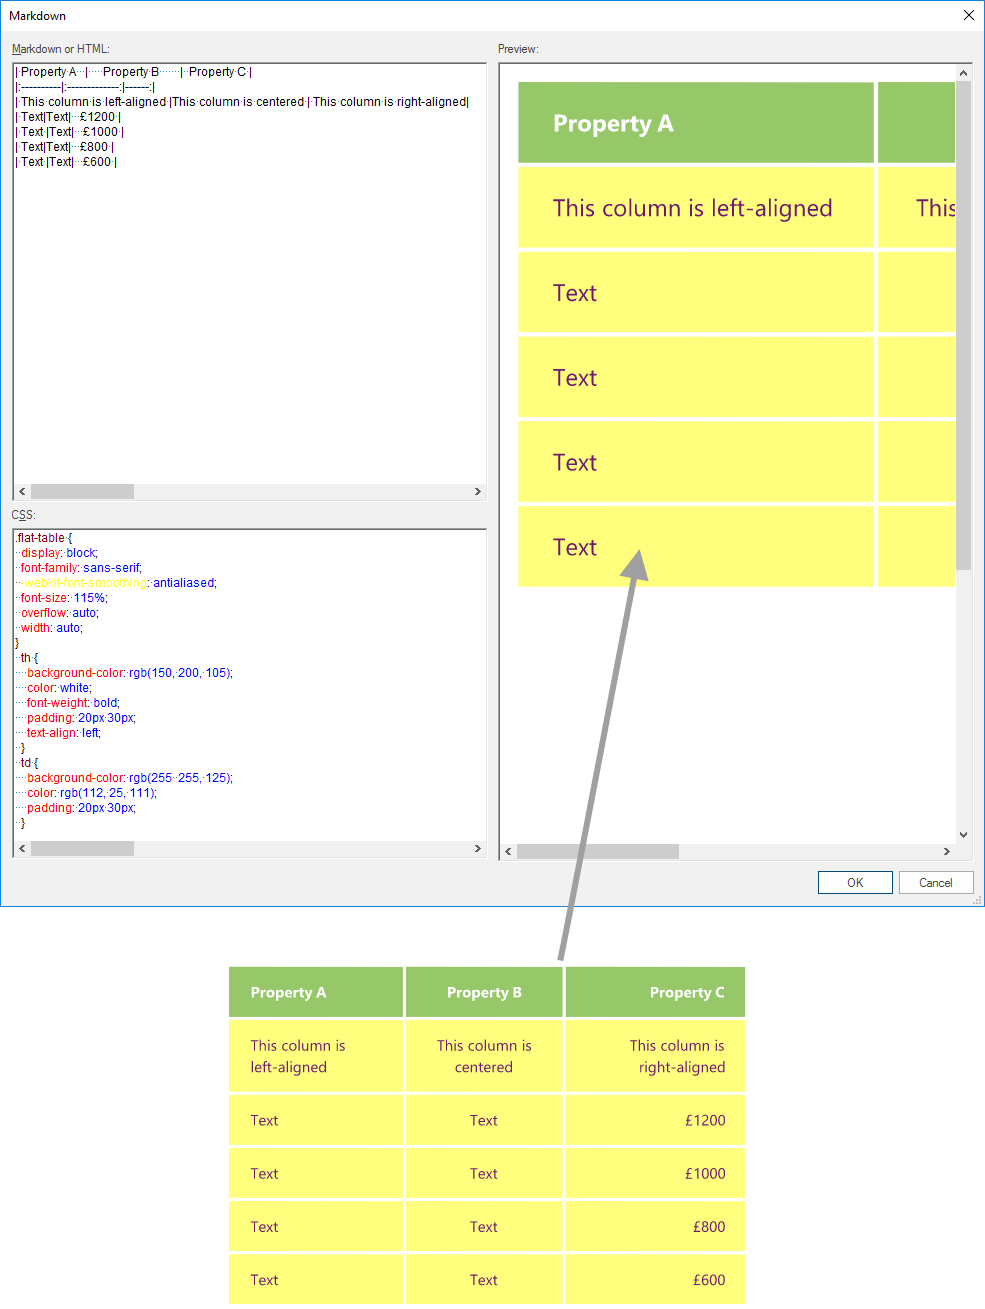This screenshot has width=985, height=1309.
Task: Click left scroll arrow under Markdown editor
Action: click(22, 492)
